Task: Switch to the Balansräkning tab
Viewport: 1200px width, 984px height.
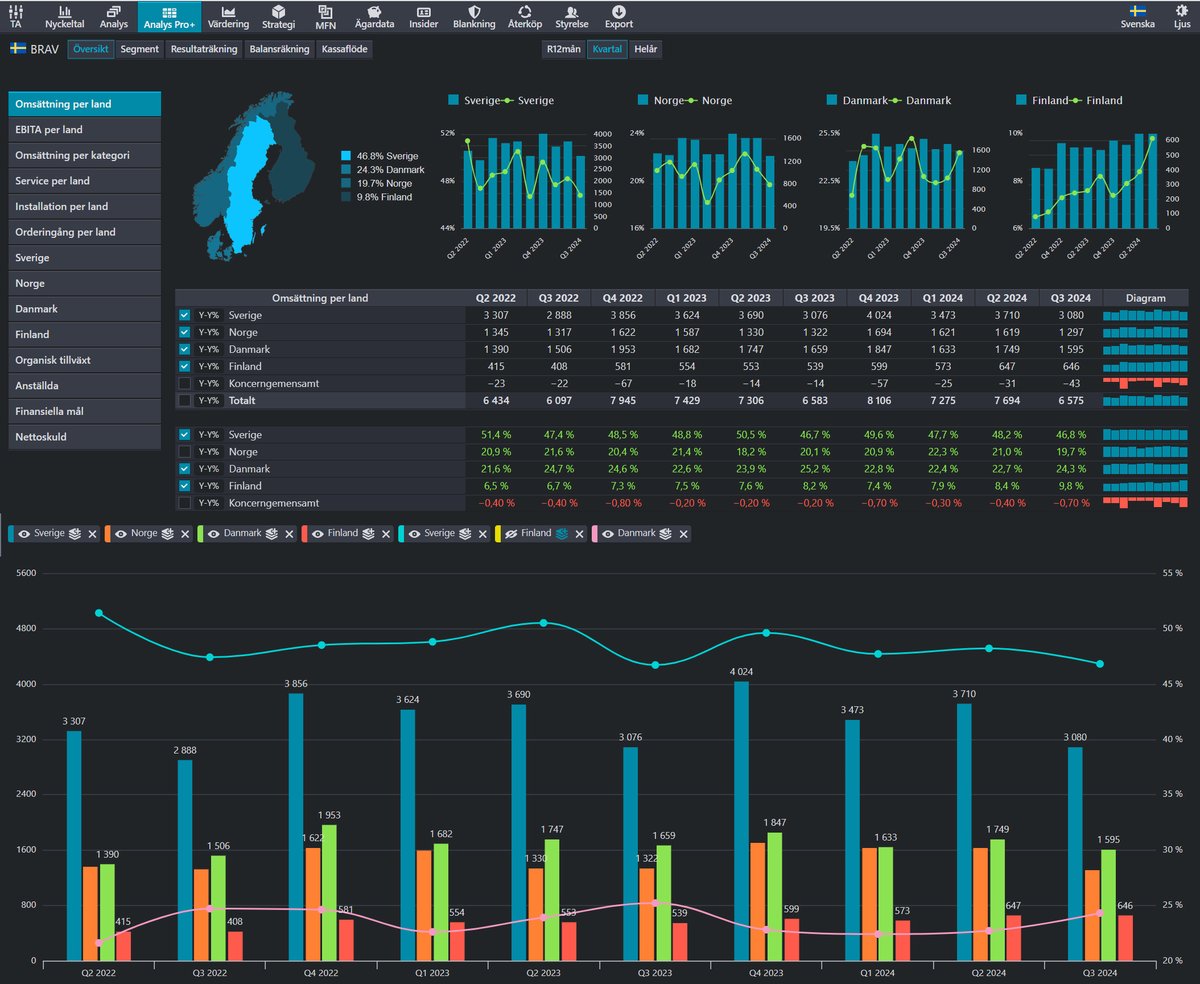Action: click(x=280, y=49)
